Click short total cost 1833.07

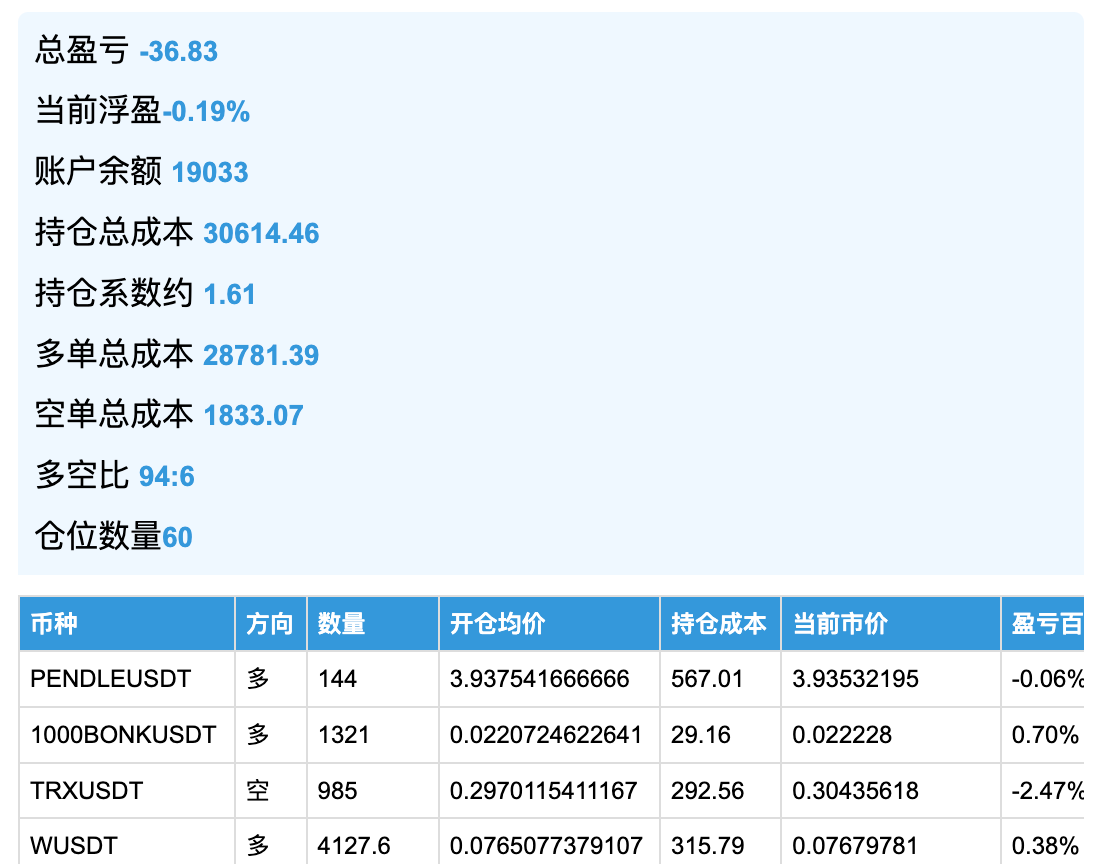pyautogui.click(x=253, y=415)
